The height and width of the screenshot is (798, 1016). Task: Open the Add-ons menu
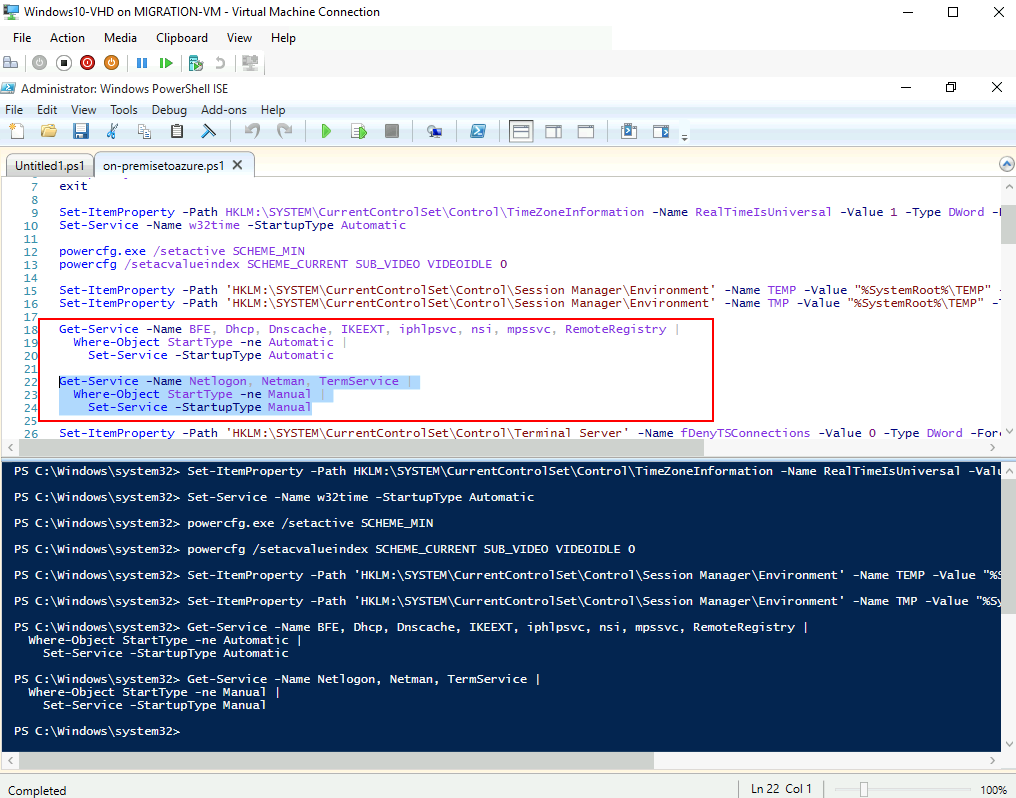click(x=224, y=110)
